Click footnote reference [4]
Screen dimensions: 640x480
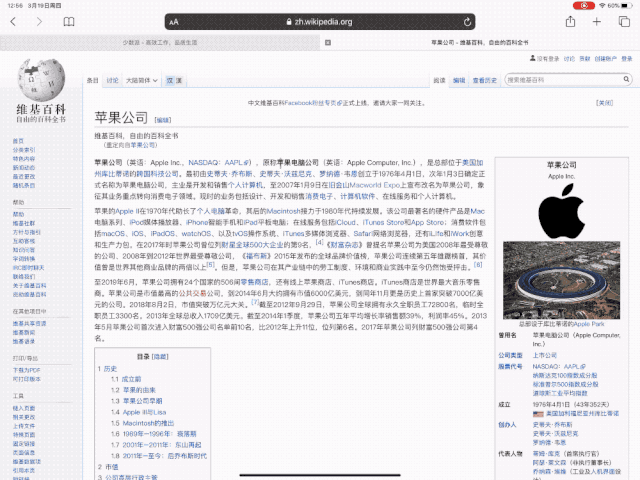319,242
